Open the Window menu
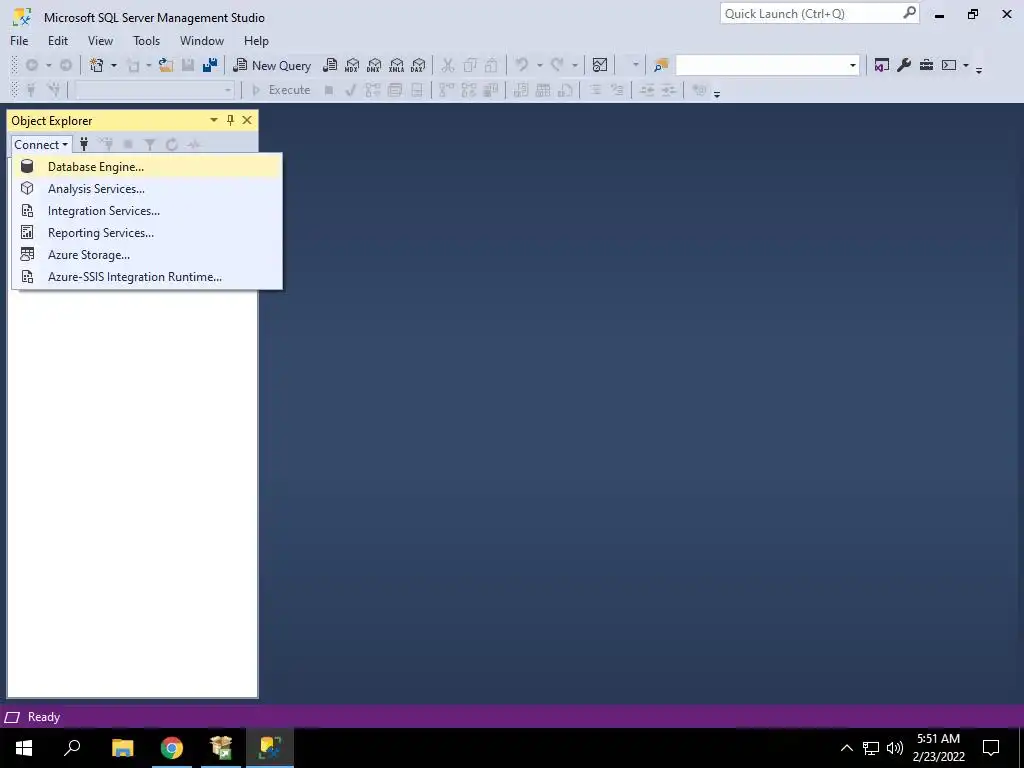This screenshot has width=1024, height=768. (x=202, y=40)
